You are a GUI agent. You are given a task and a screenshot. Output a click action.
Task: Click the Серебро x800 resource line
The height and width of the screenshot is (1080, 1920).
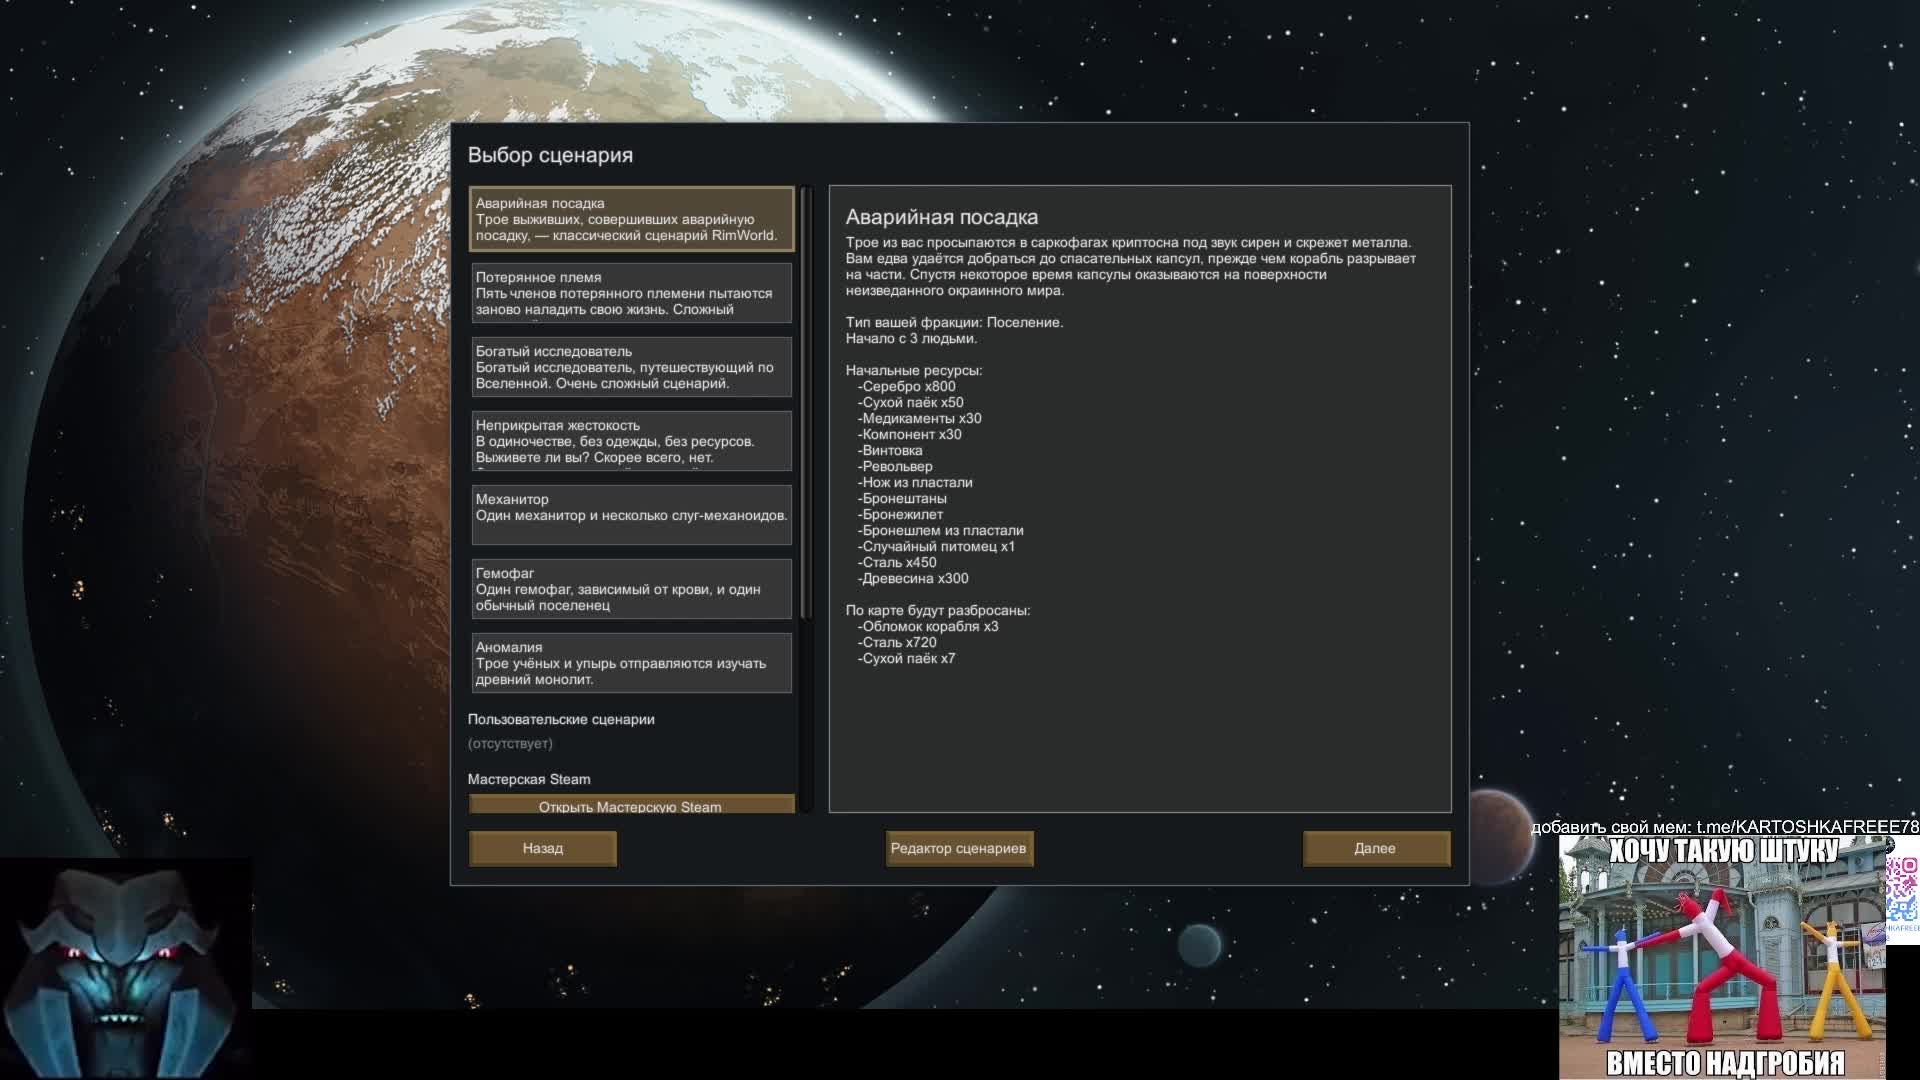pos(906,386)
